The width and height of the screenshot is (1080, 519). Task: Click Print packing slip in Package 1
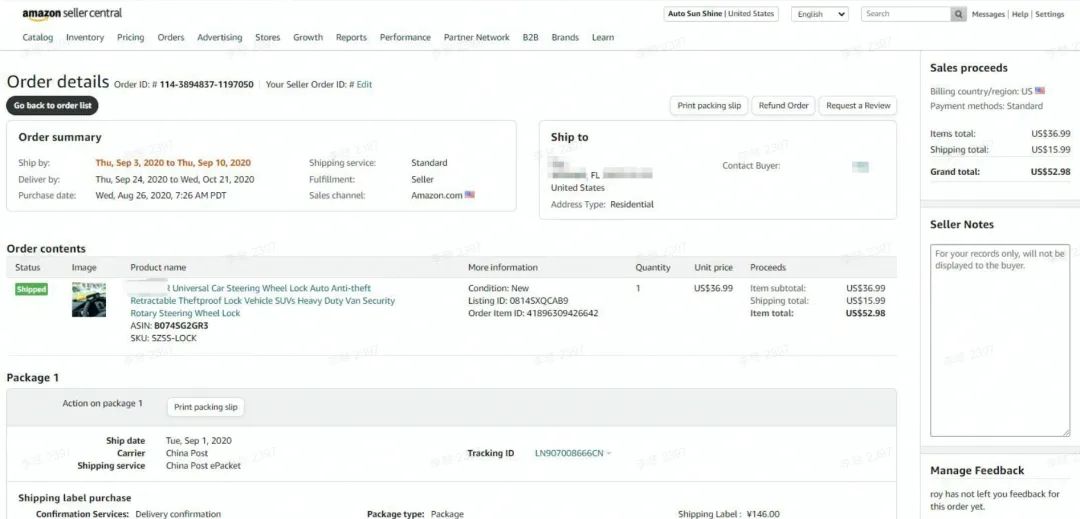[x=206, y=407]
